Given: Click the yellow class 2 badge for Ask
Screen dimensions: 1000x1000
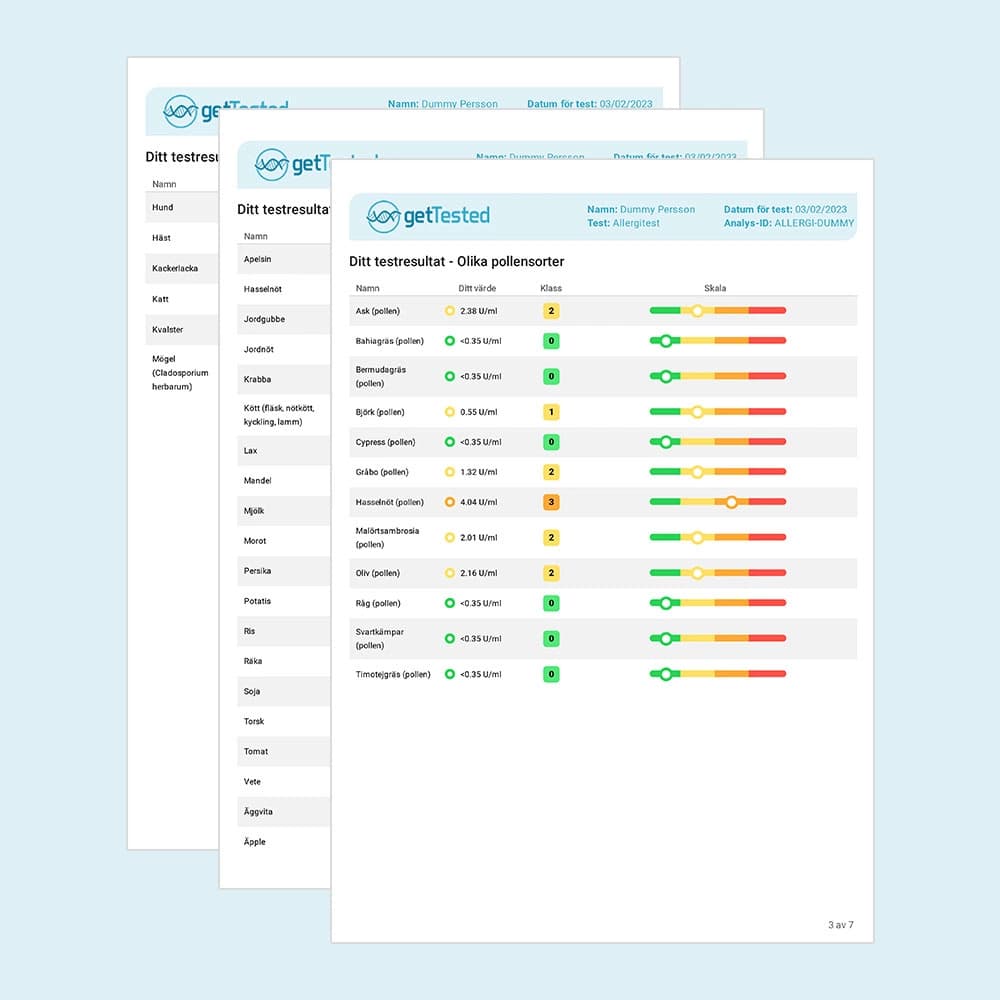Looking at the screenshot, I should pyautogui.click(x=551, y=311).
